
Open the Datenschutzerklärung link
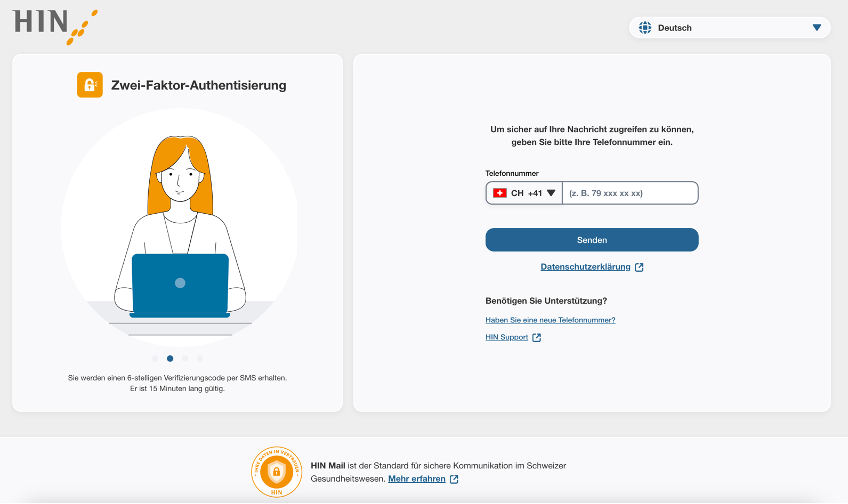586,267
